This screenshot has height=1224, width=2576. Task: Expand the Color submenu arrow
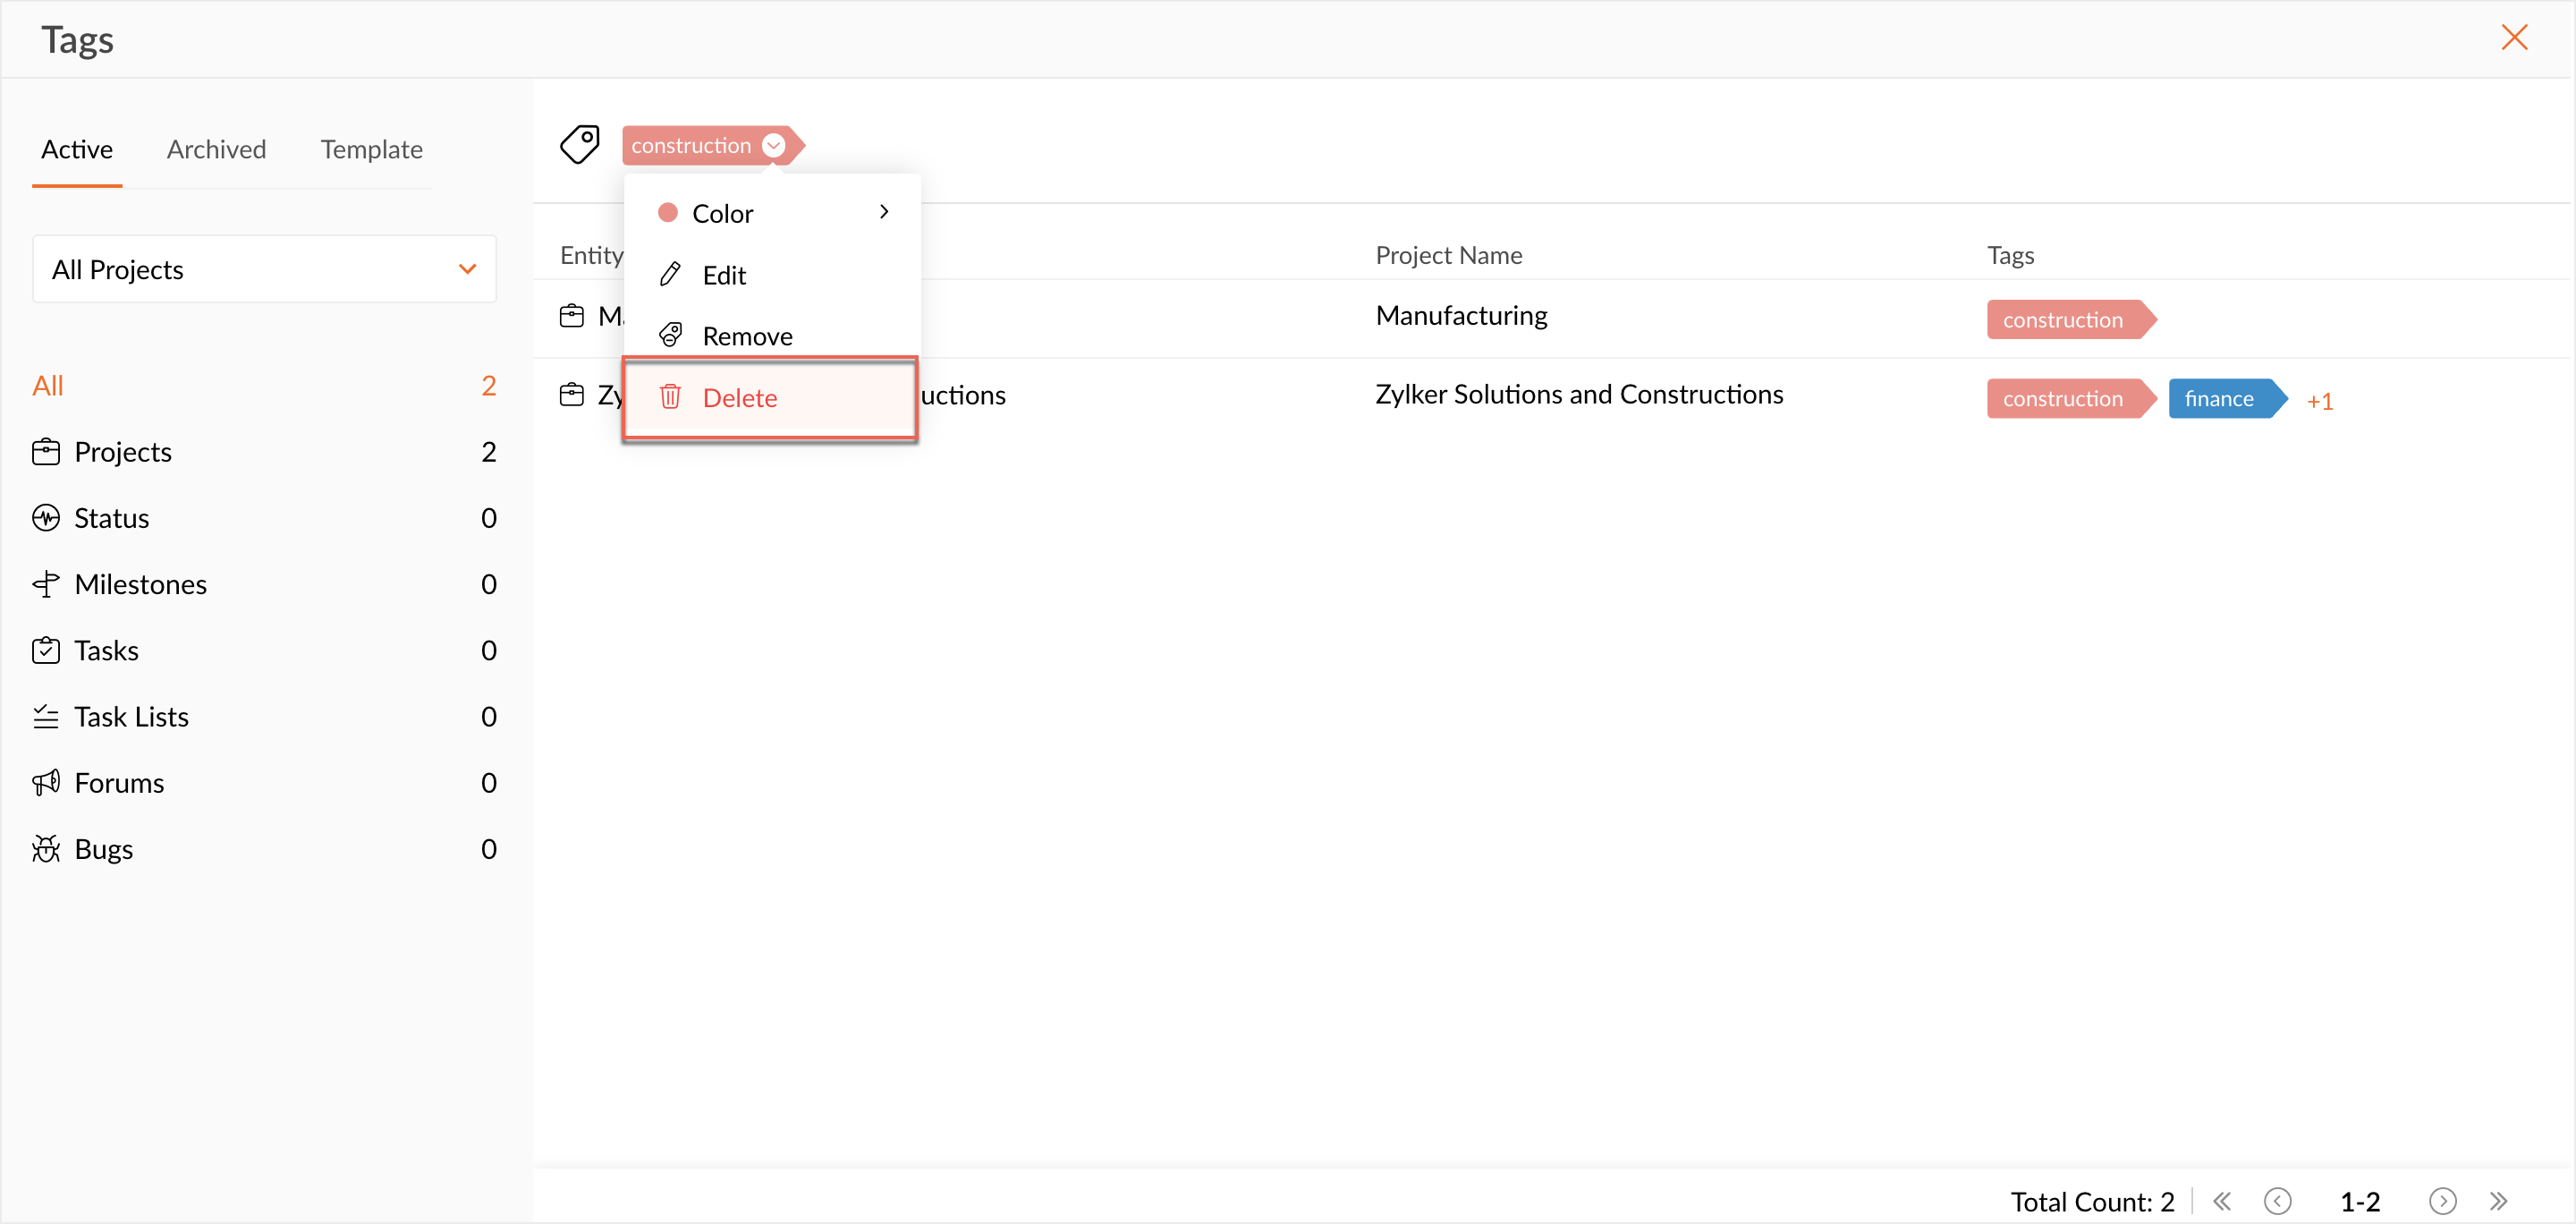tap(883, 212)
